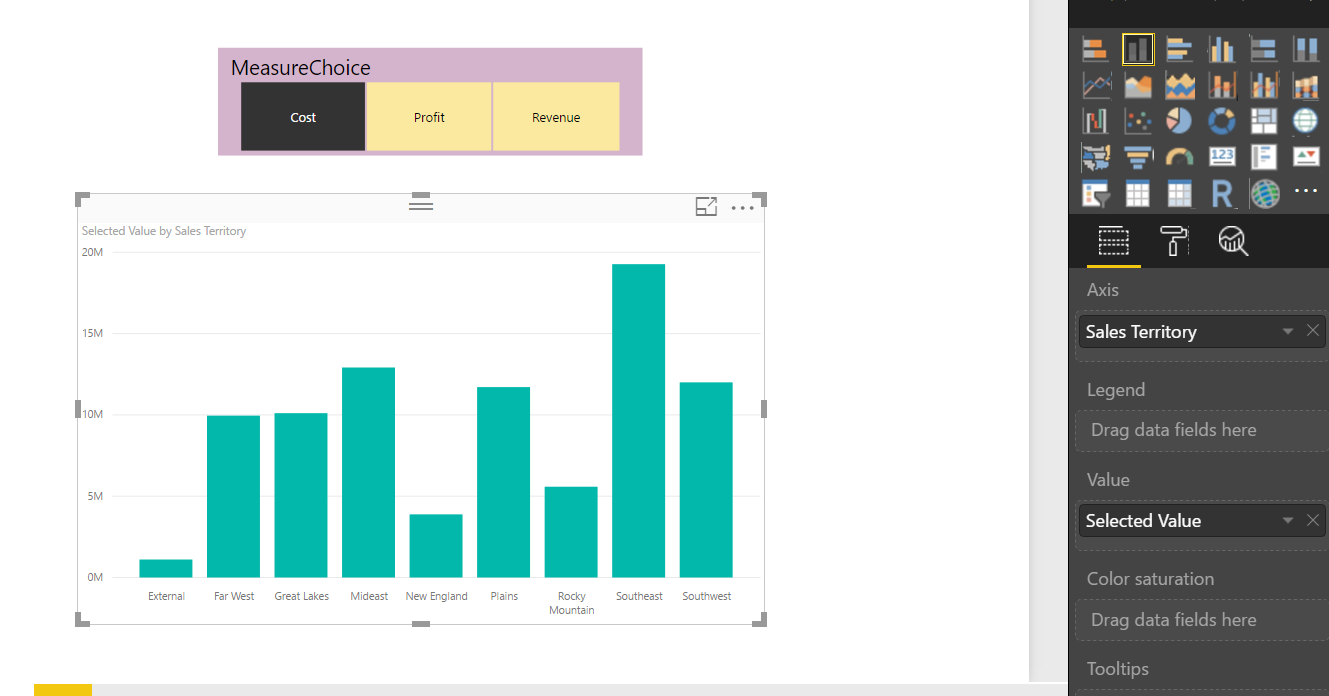Select the pie chart visualization icon
The width and height of the screenshot is (1329, 696).
[1179, 121]
